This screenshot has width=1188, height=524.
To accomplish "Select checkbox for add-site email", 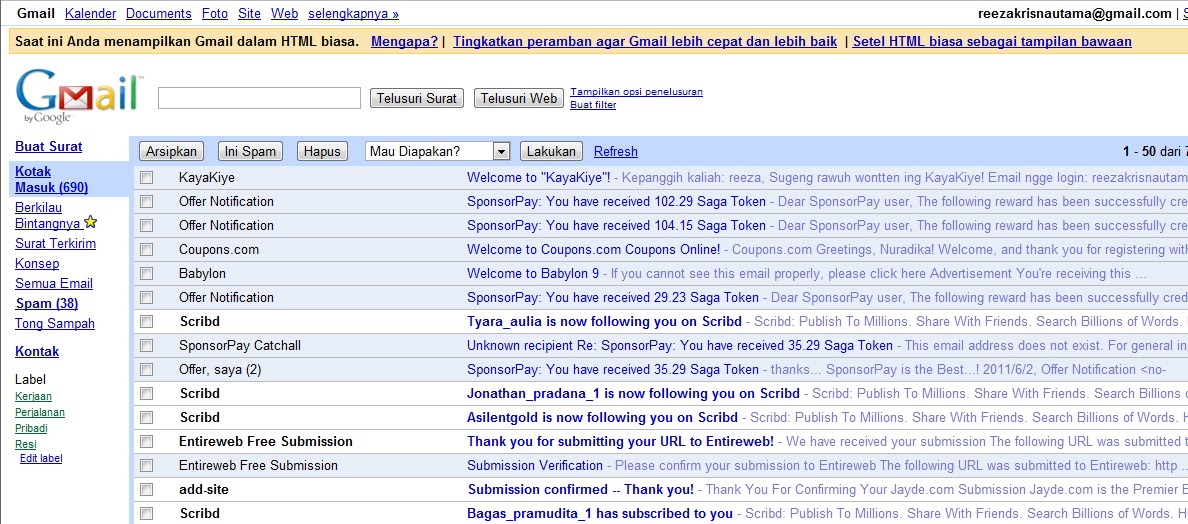I will (x=146, y=490).
